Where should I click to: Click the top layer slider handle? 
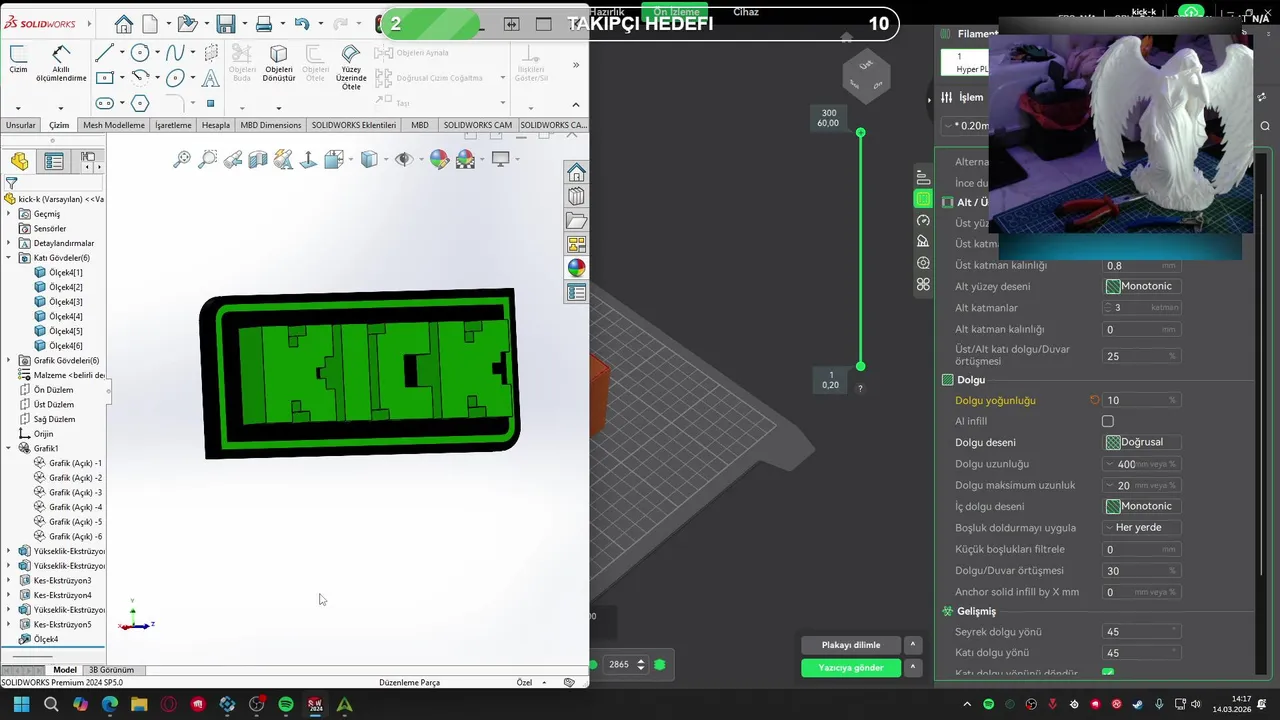pyautogui.click(x=860, y=132)
